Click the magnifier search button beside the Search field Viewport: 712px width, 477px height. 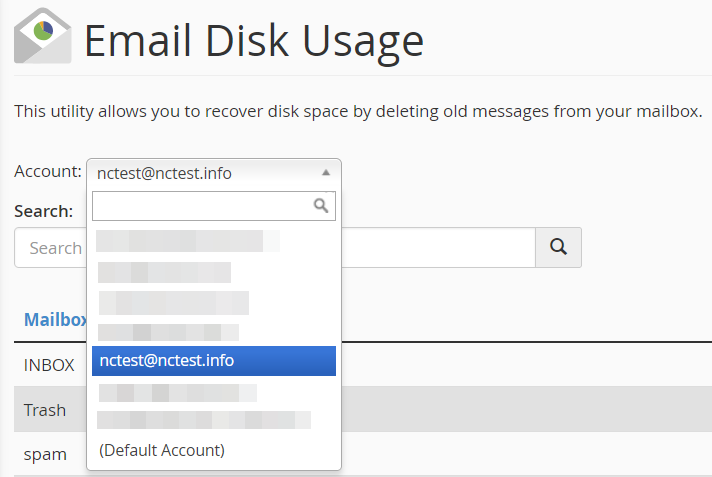pyautogui.click(x=559, y=248)
